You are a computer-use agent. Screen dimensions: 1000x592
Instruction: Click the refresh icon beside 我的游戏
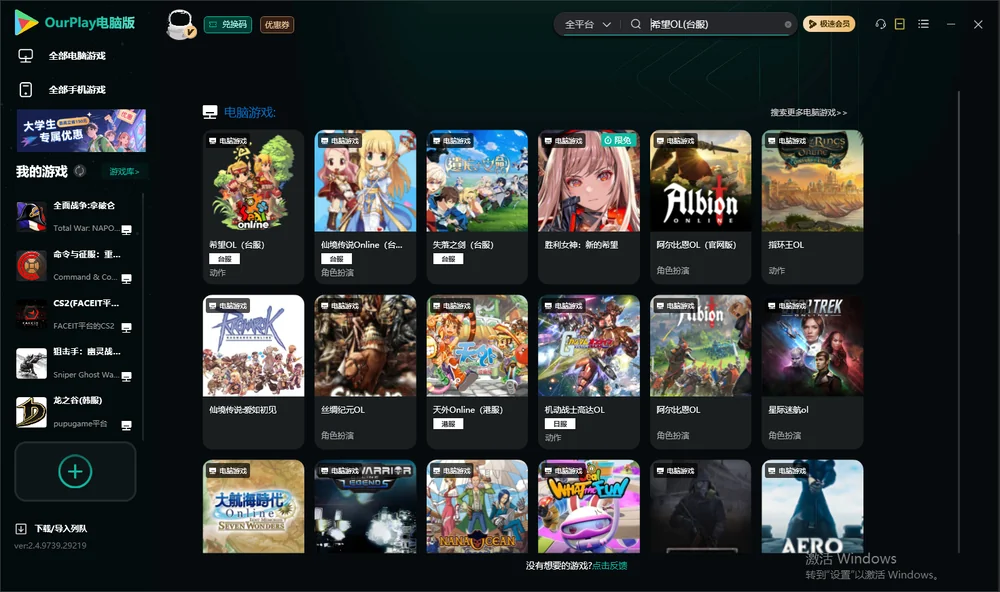click(80, 171)
